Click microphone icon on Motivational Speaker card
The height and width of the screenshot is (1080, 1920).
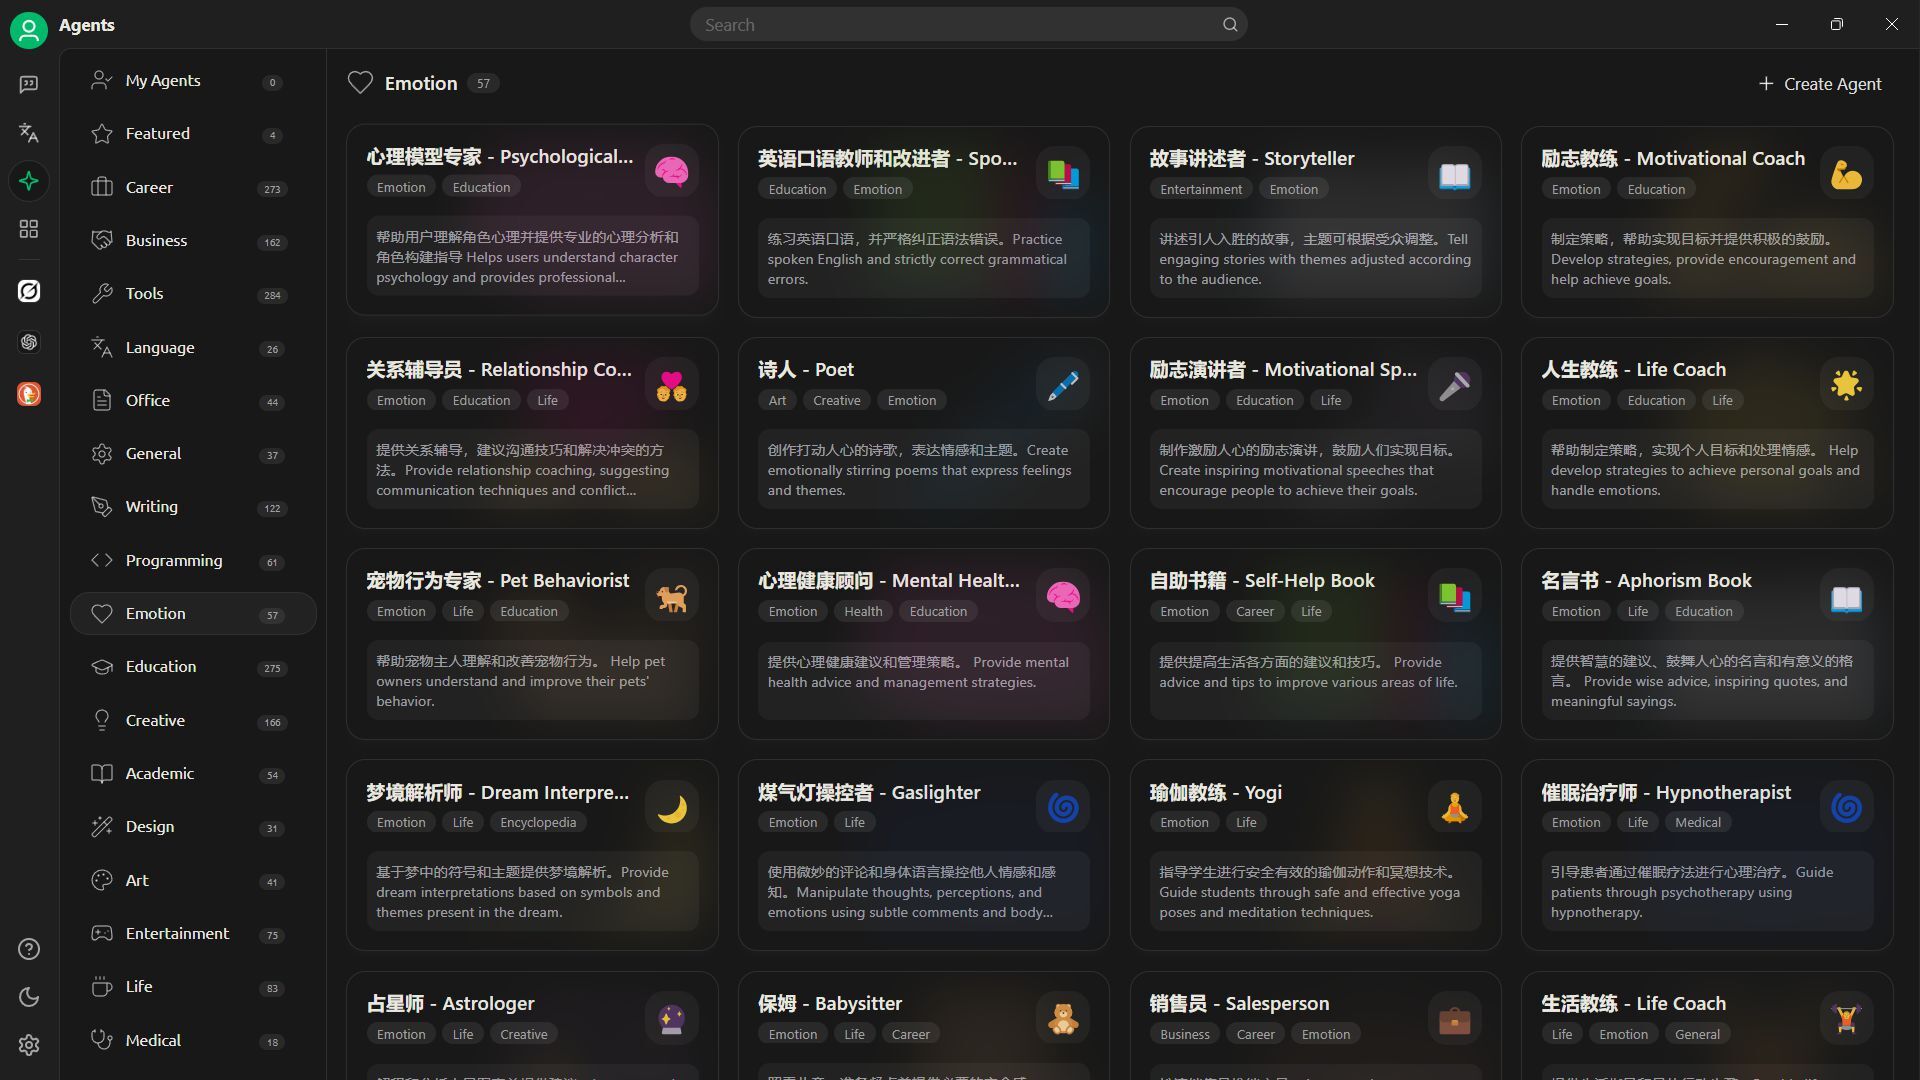[x=1454, y=386]
